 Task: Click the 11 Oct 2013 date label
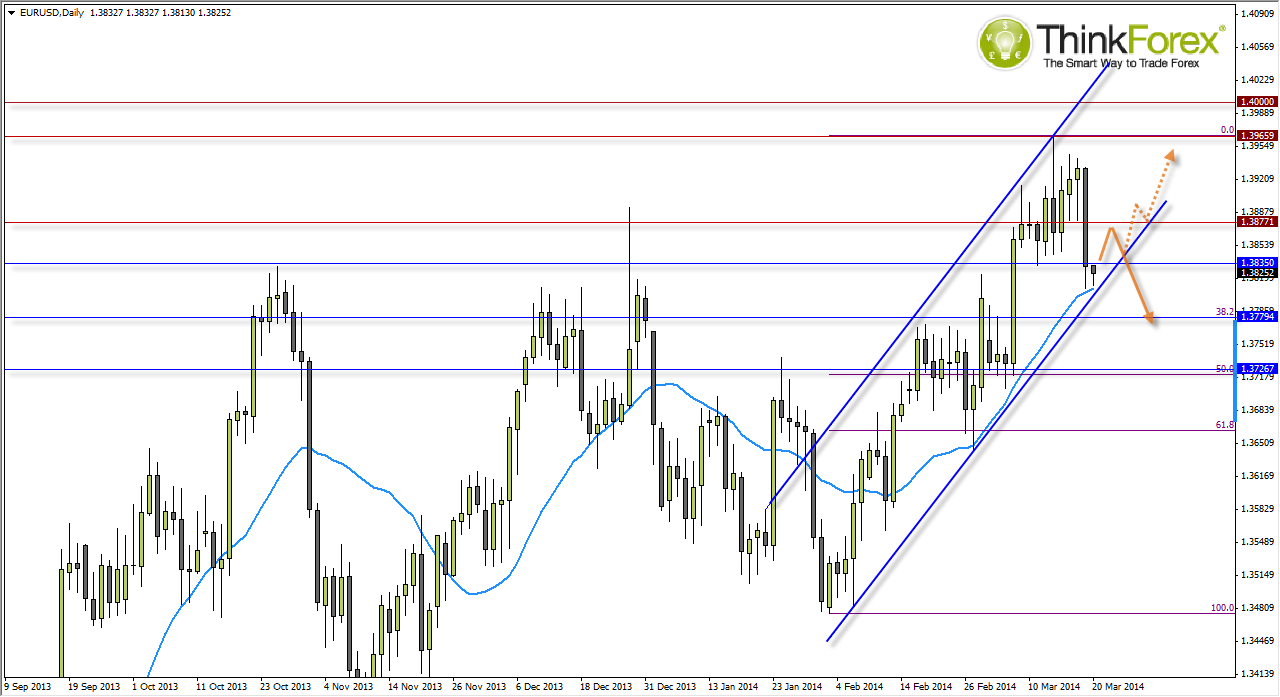tap(221, 687)
